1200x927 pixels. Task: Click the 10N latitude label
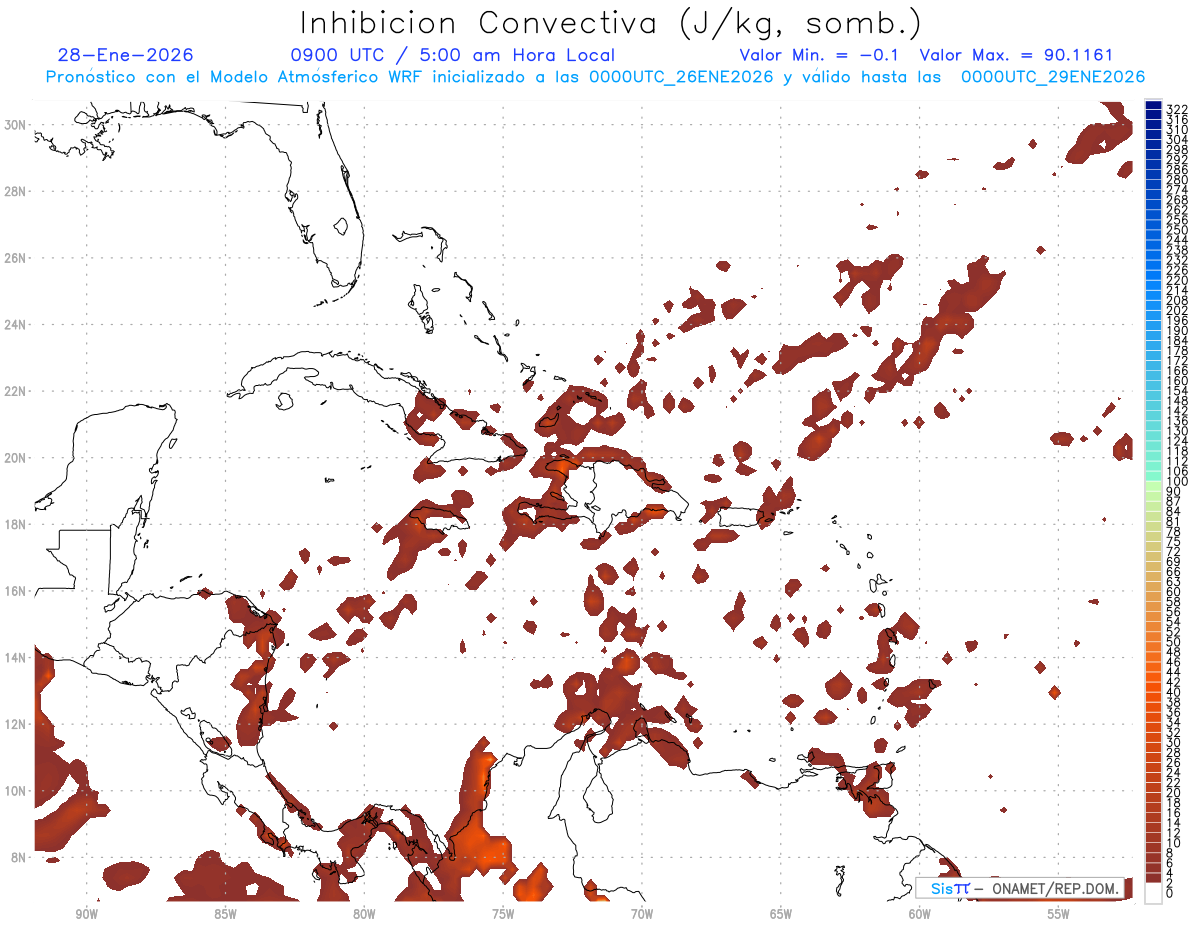14,790
